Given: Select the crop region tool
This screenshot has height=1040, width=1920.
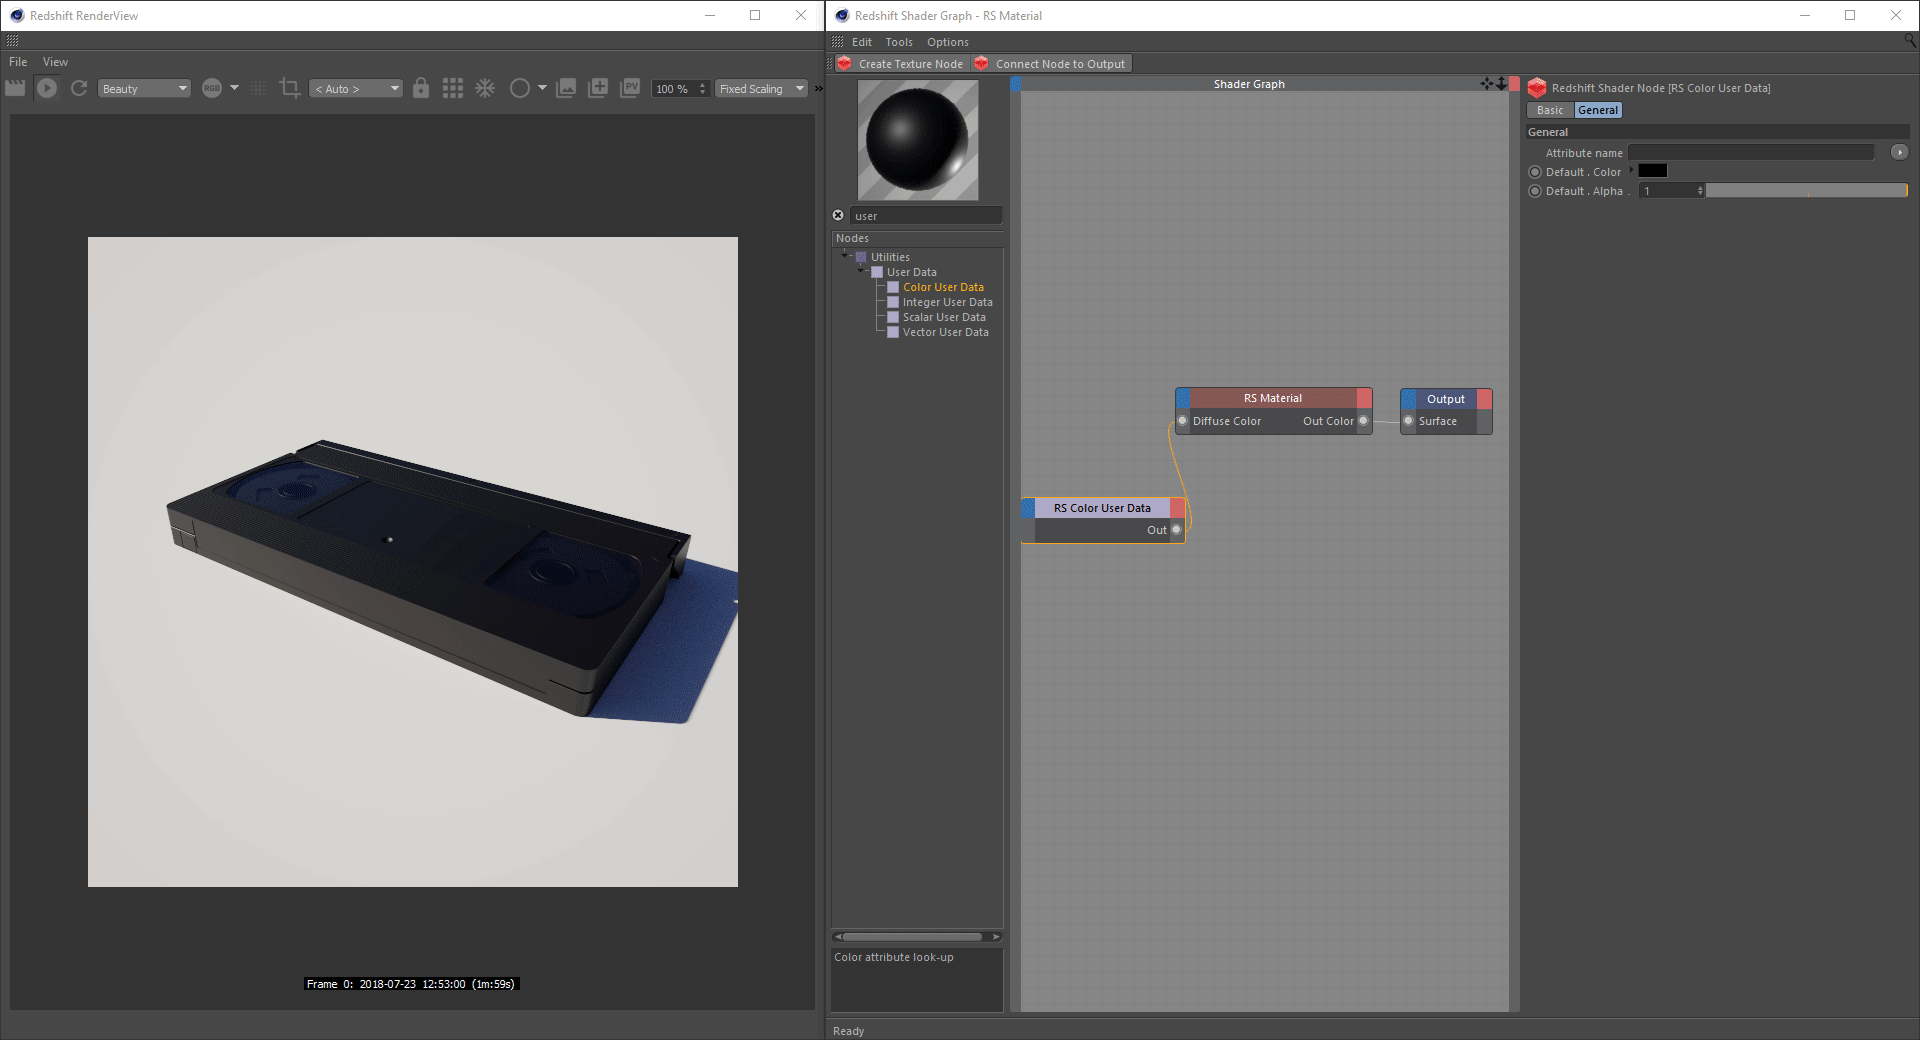Looking at the screenshot, I should [290, 88].
